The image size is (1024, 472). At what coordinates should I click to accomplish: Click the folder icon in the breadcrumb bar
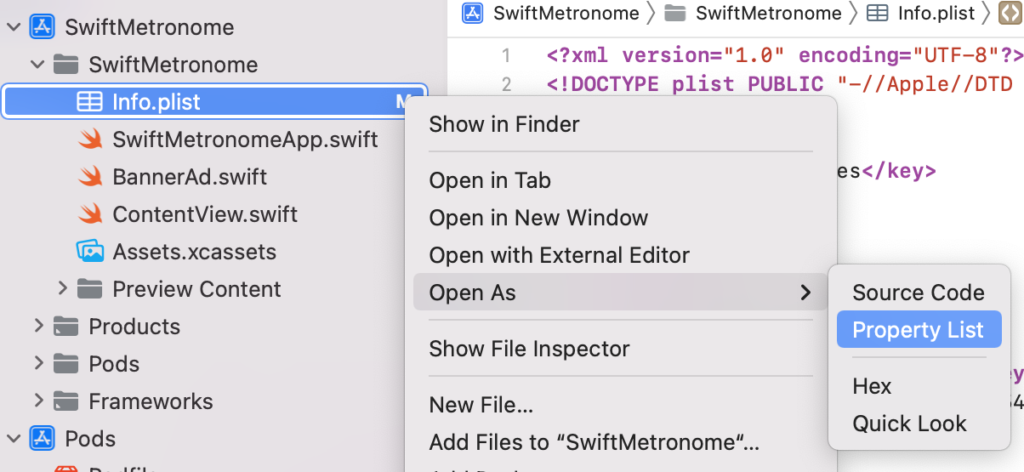[675, 13]
